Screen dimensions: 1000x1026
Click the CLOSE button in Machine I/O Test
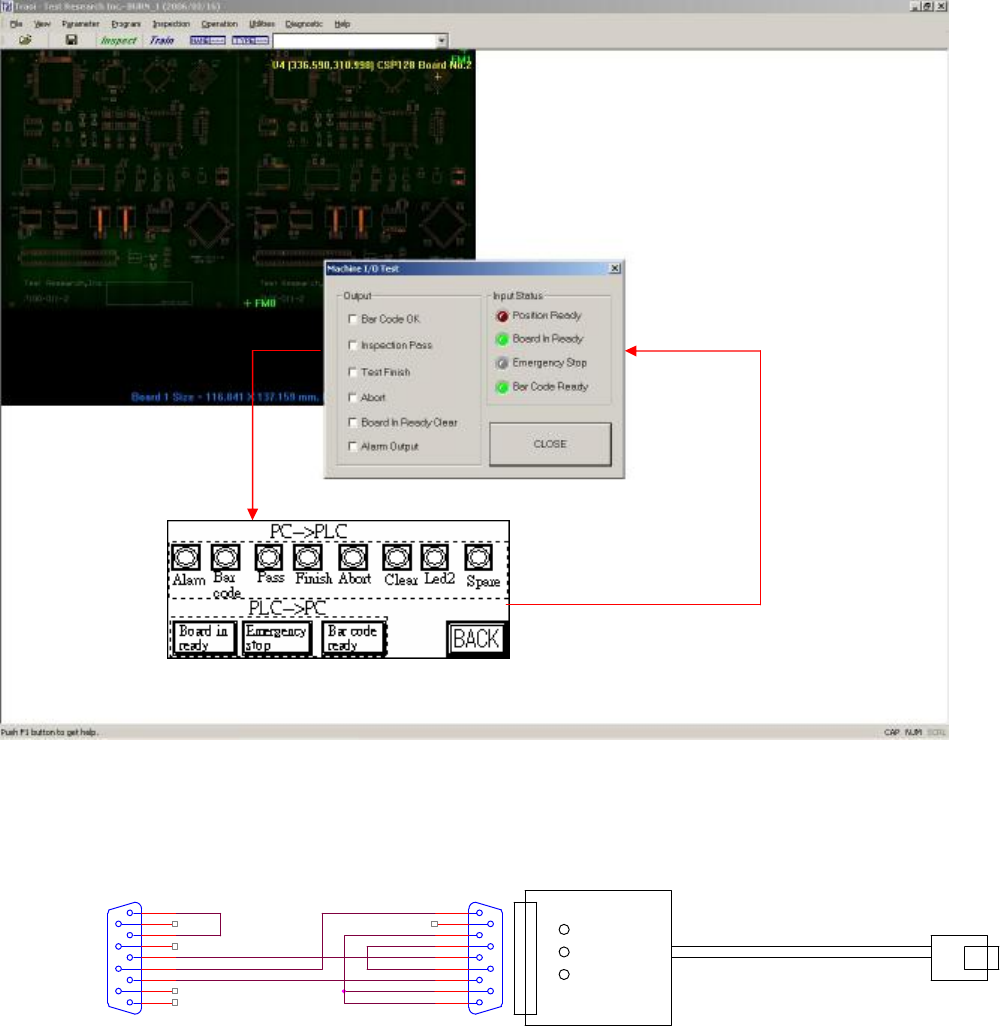pyautogui.click(x=550, y=444)
